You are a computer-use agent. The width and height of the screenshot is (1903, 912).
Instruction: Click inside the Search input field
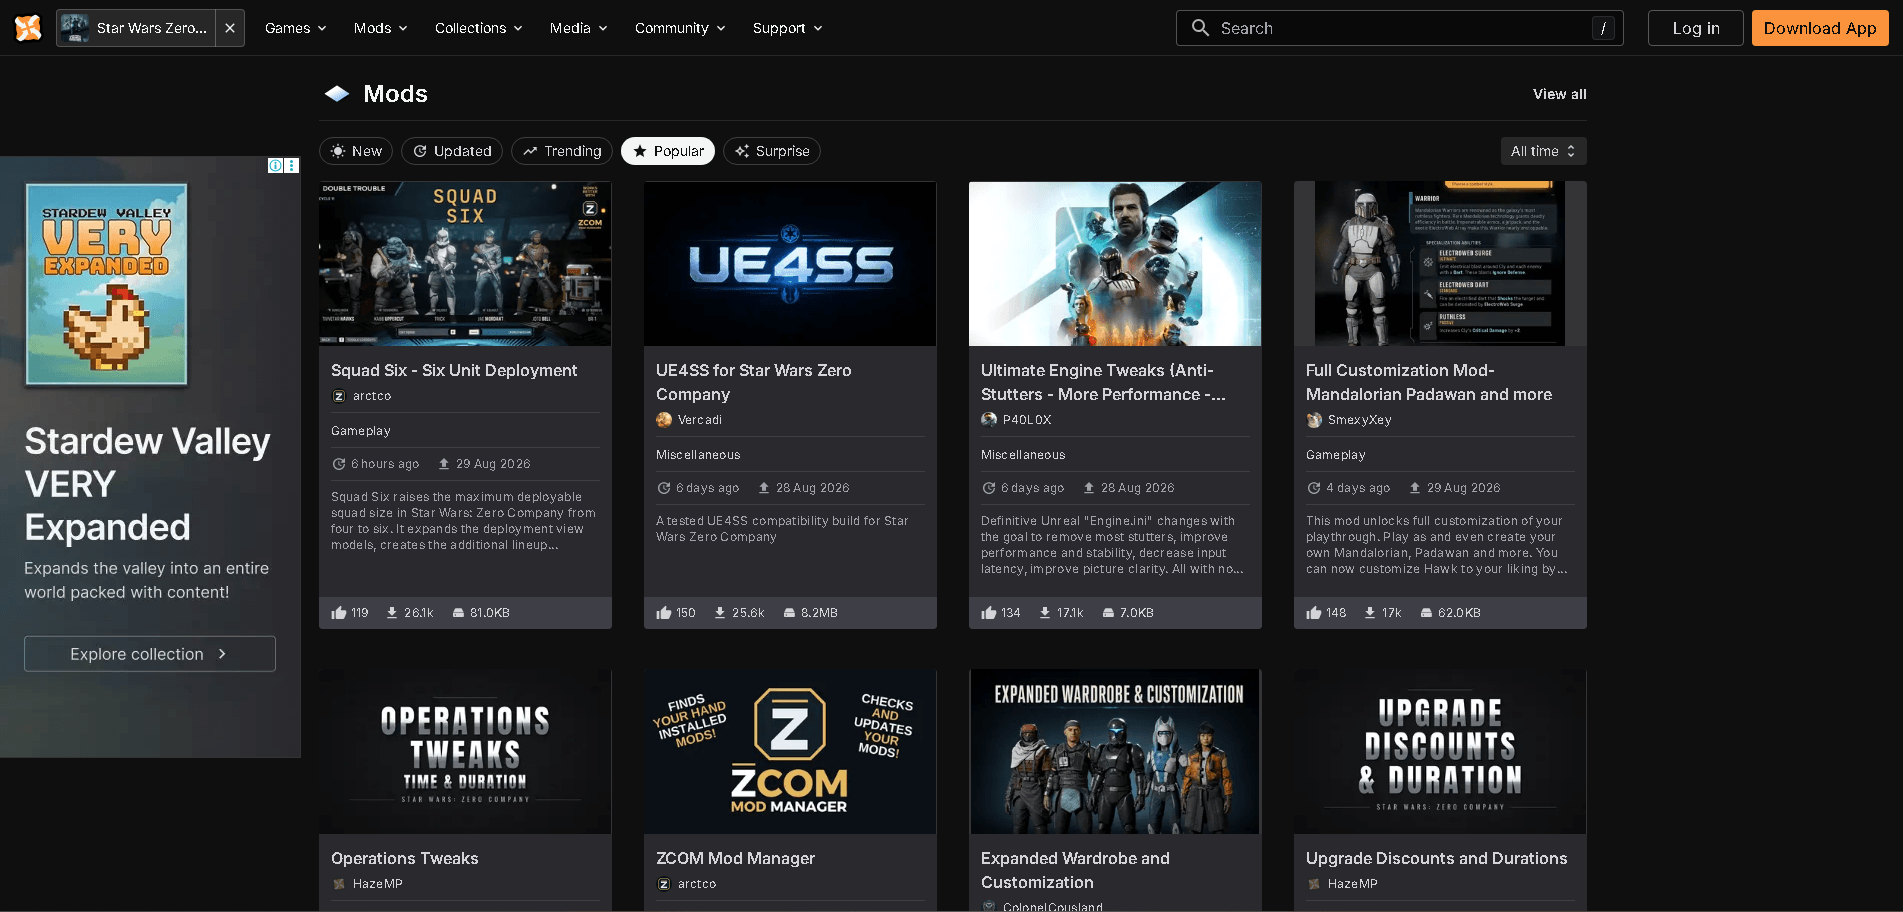coord(1400,28)
